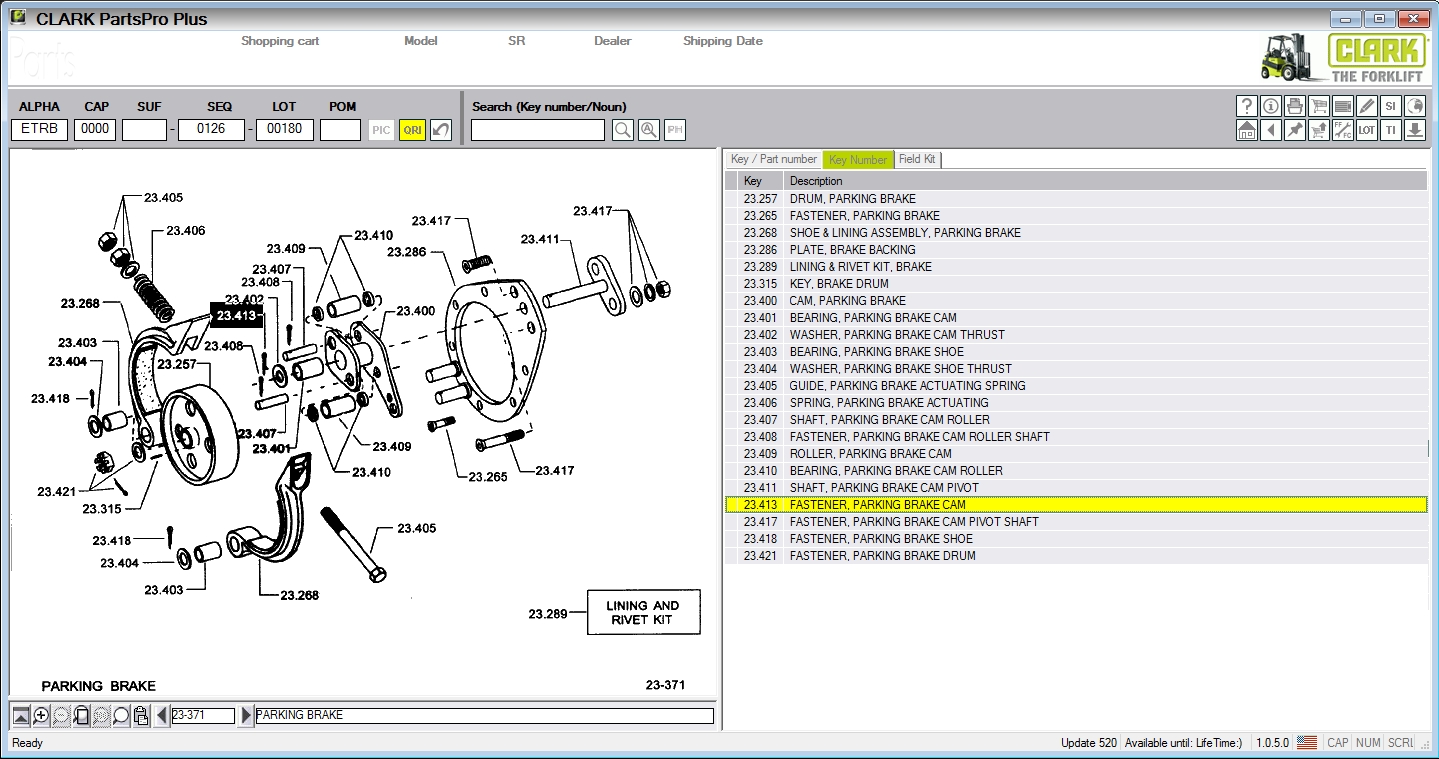Toggle the SI button
The image size is (1439, 759).
[1390, 106]
